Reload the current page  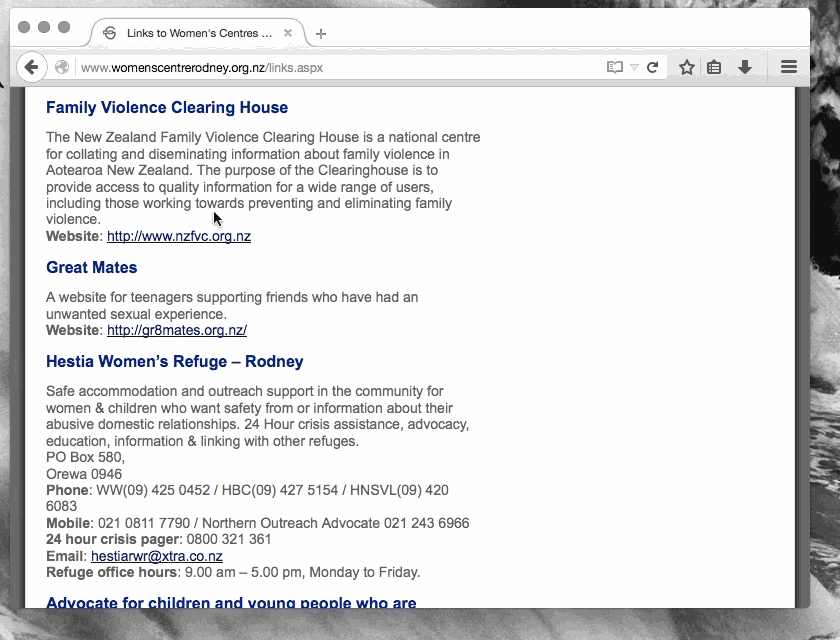[x=652, y=67]
